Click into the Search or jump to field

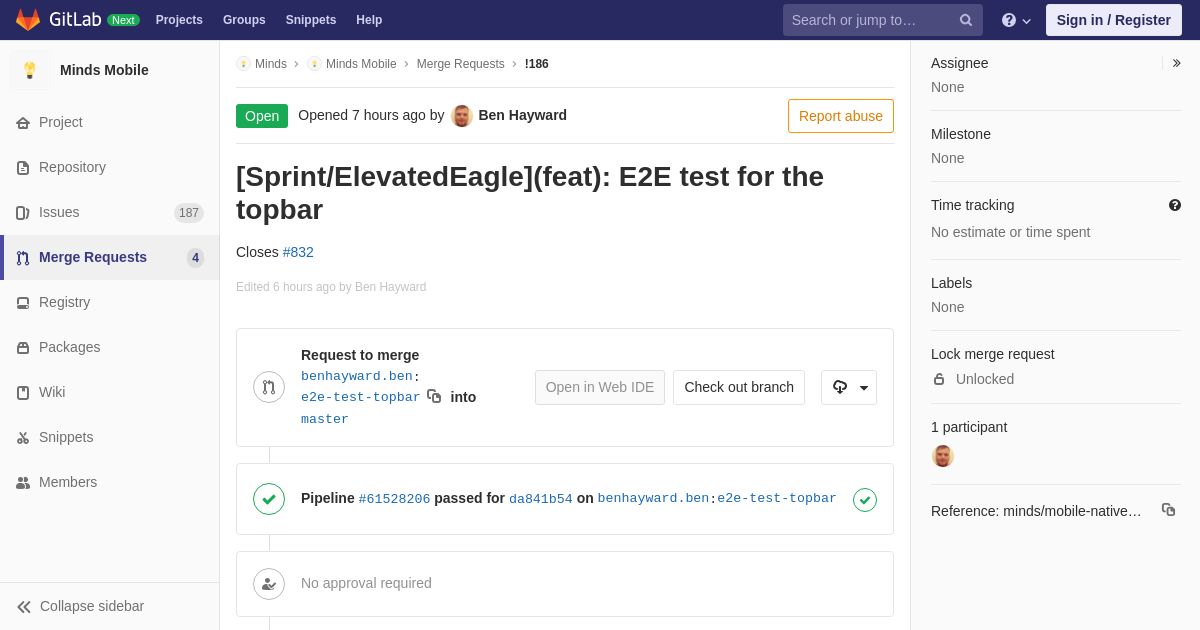[x=870, y=20]
